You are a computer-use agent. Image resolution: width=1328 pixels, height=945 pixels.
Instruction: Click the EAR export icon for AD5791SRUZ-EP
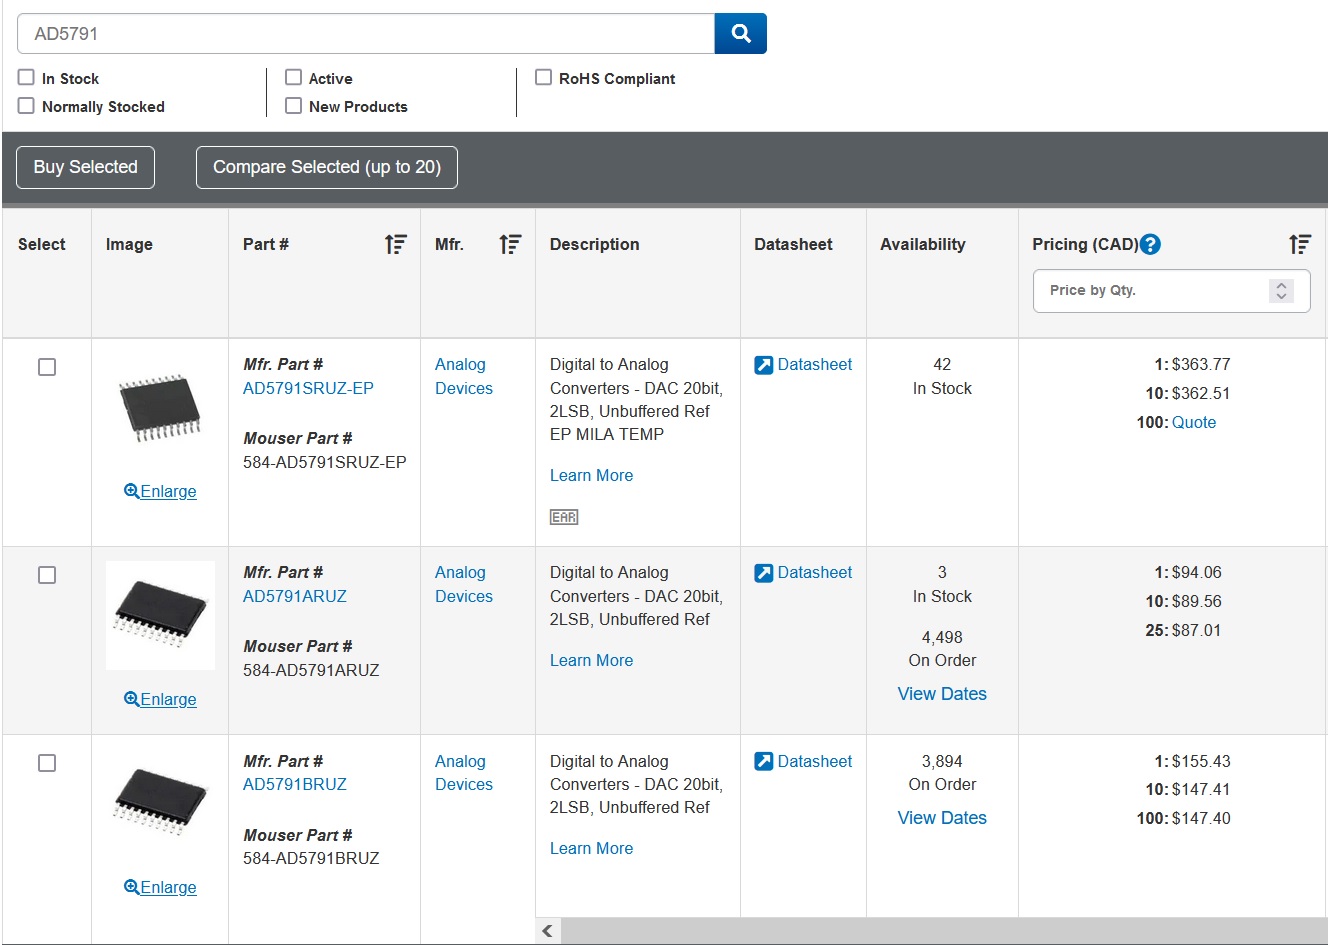point(564,517)
